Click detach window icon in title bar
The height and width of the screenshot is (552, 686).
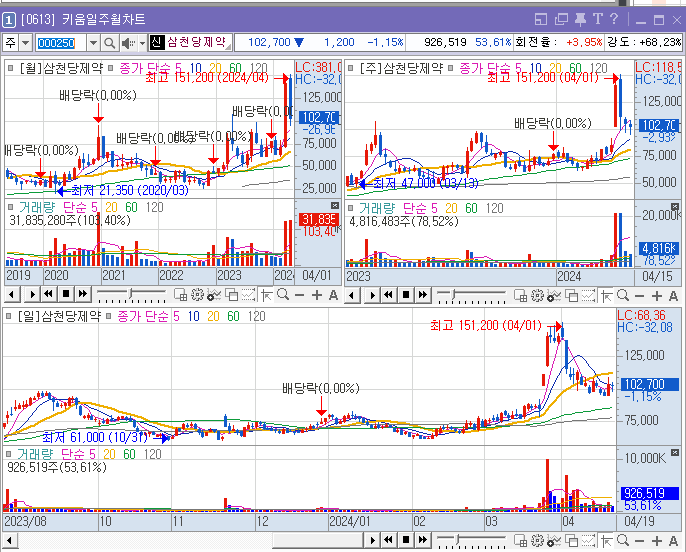(x=561, y=19)
